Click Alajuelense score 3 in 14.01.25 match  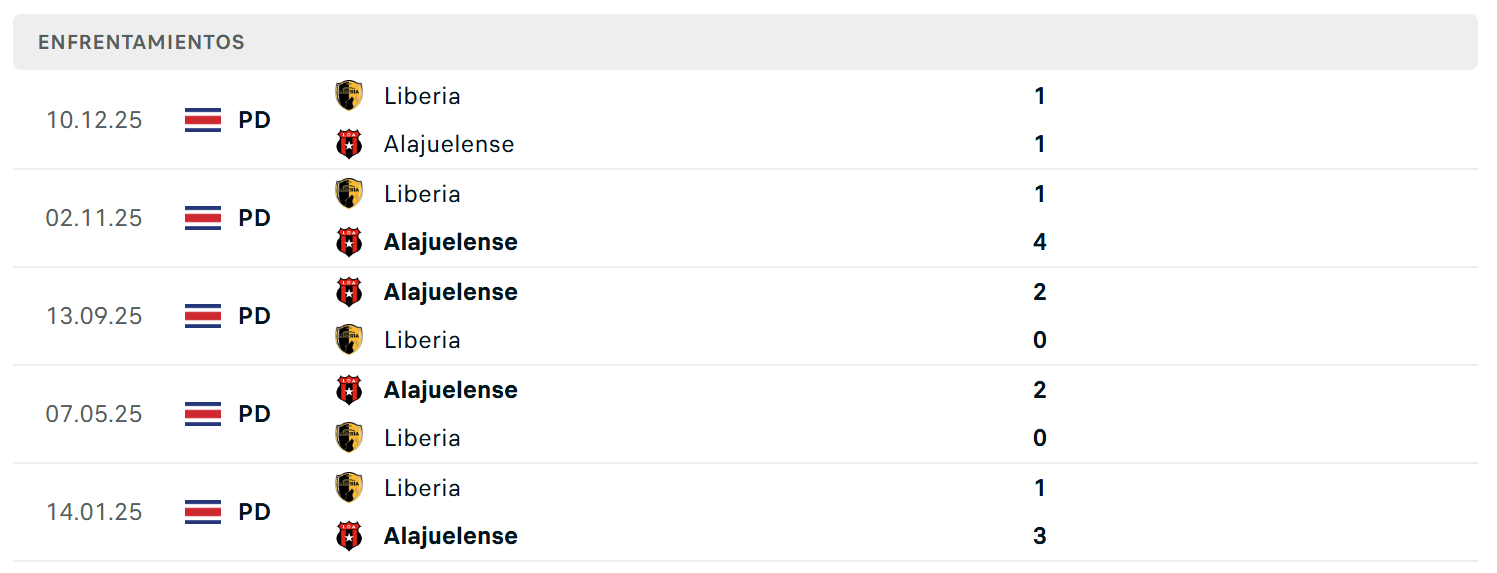tap(1040, 536)
